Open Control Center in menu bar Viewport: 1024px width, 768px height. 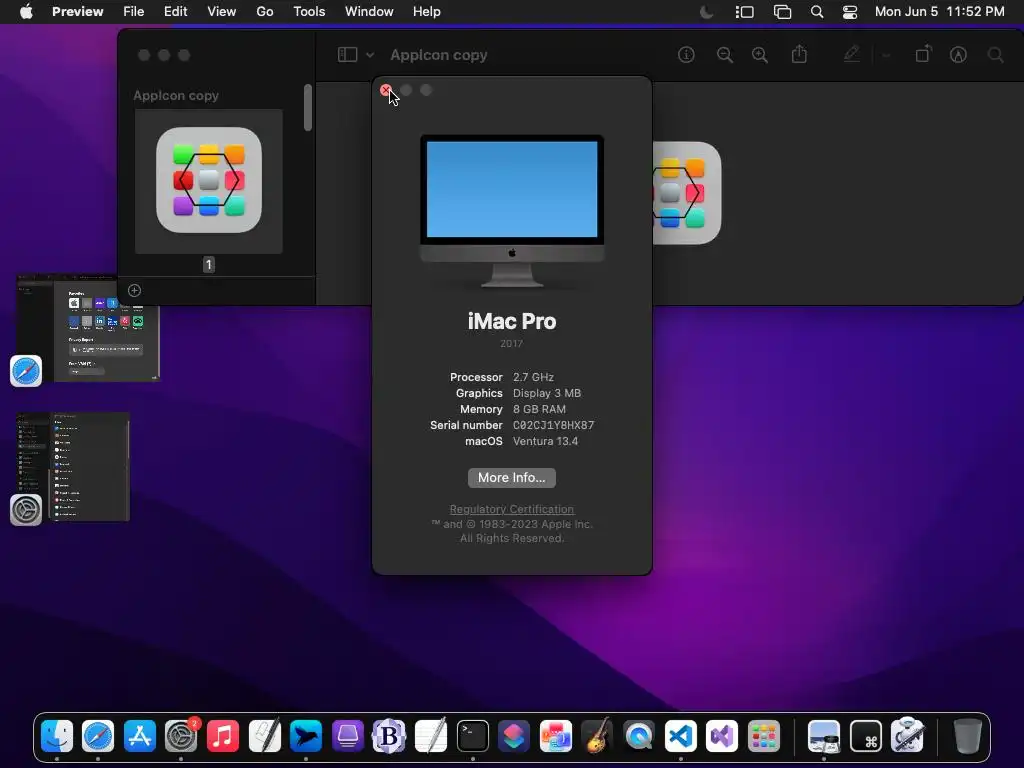pos(850,12)
